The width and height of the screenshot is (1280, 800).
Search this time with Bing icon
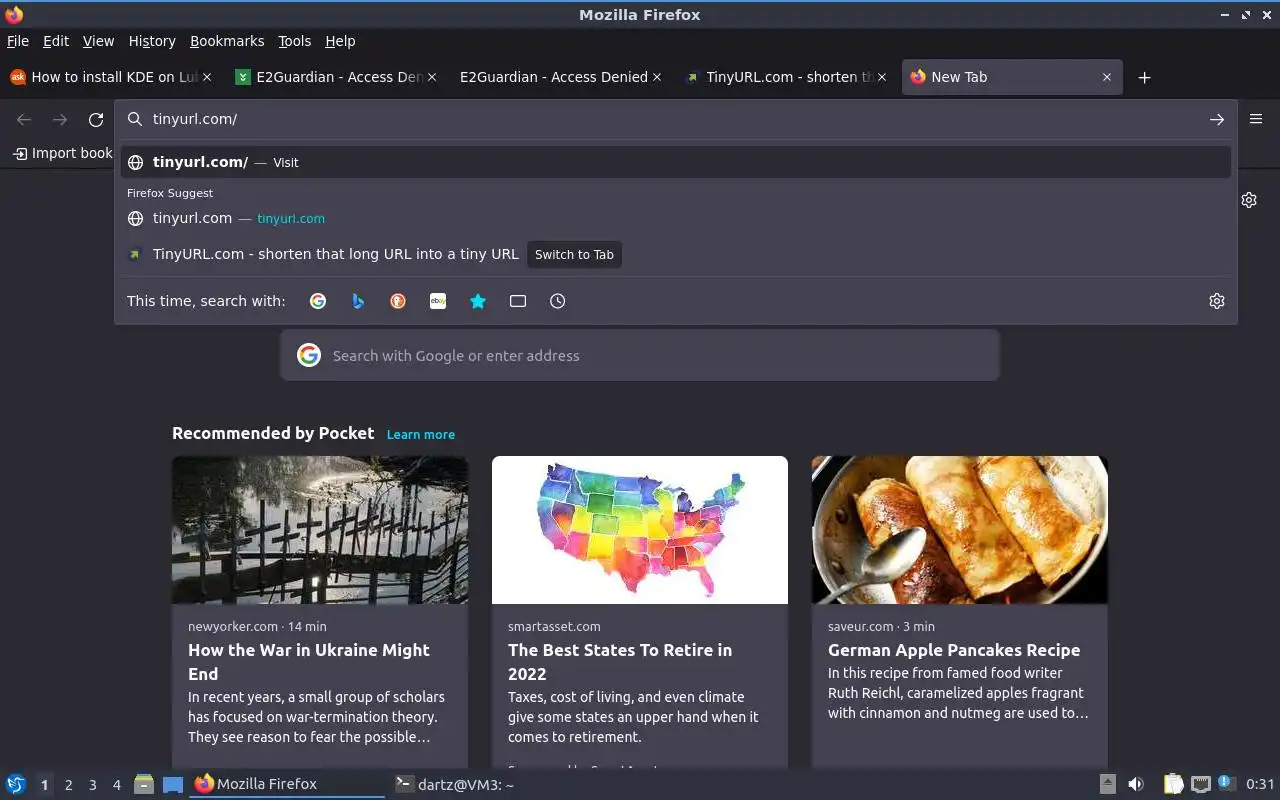tap(358, 301)
